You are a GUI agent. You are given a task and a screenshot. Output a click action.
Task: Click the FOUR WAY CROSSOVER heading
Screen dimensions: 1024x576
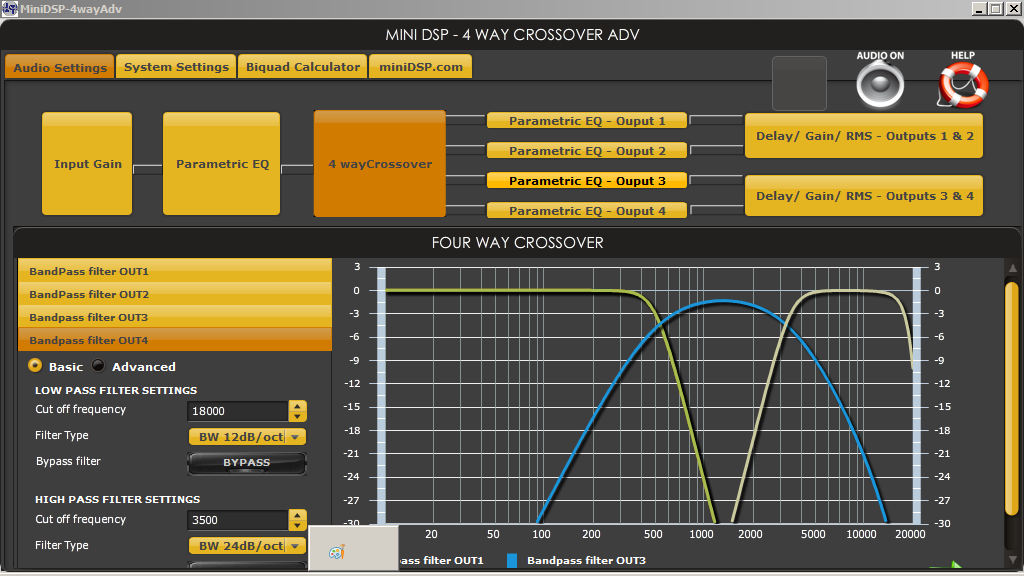tap(517, 243)
